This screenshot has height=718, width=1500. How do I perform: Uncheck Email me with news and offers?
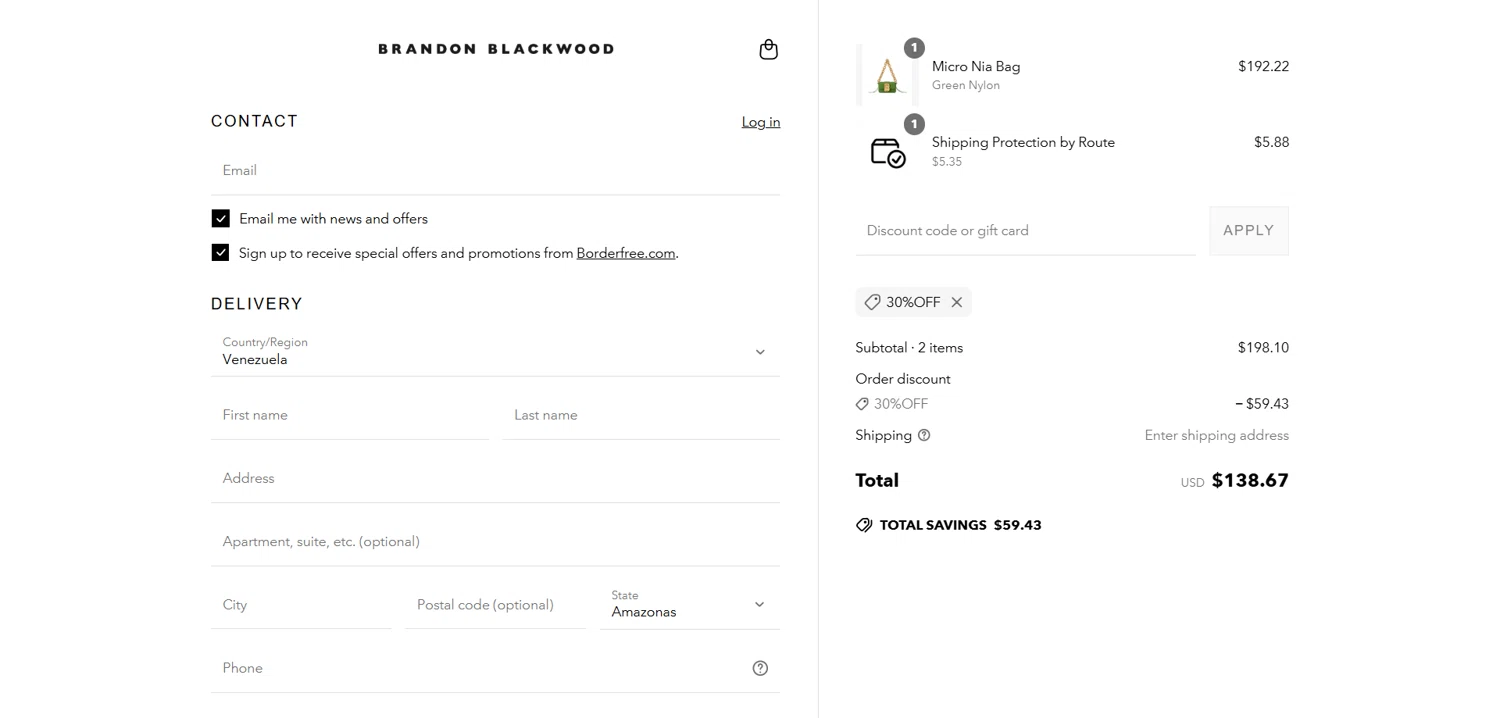[x=221, y=218]
